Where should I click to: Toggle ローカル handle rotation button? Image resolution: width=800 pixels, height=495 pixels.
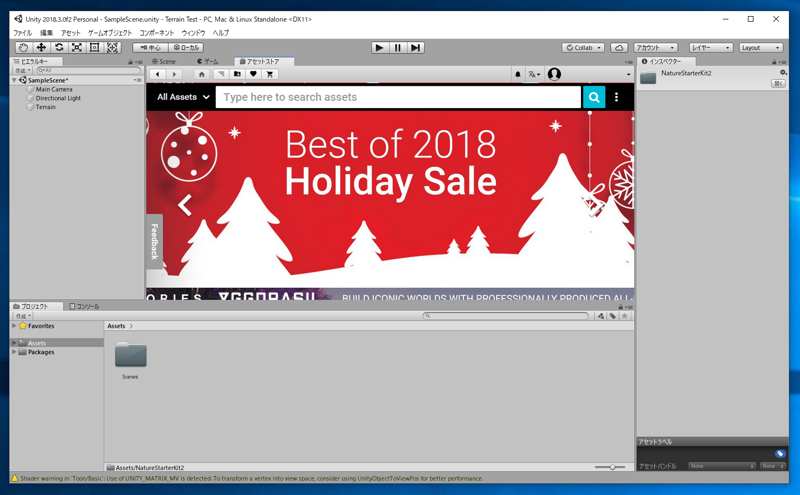click(x=186, y=47)
